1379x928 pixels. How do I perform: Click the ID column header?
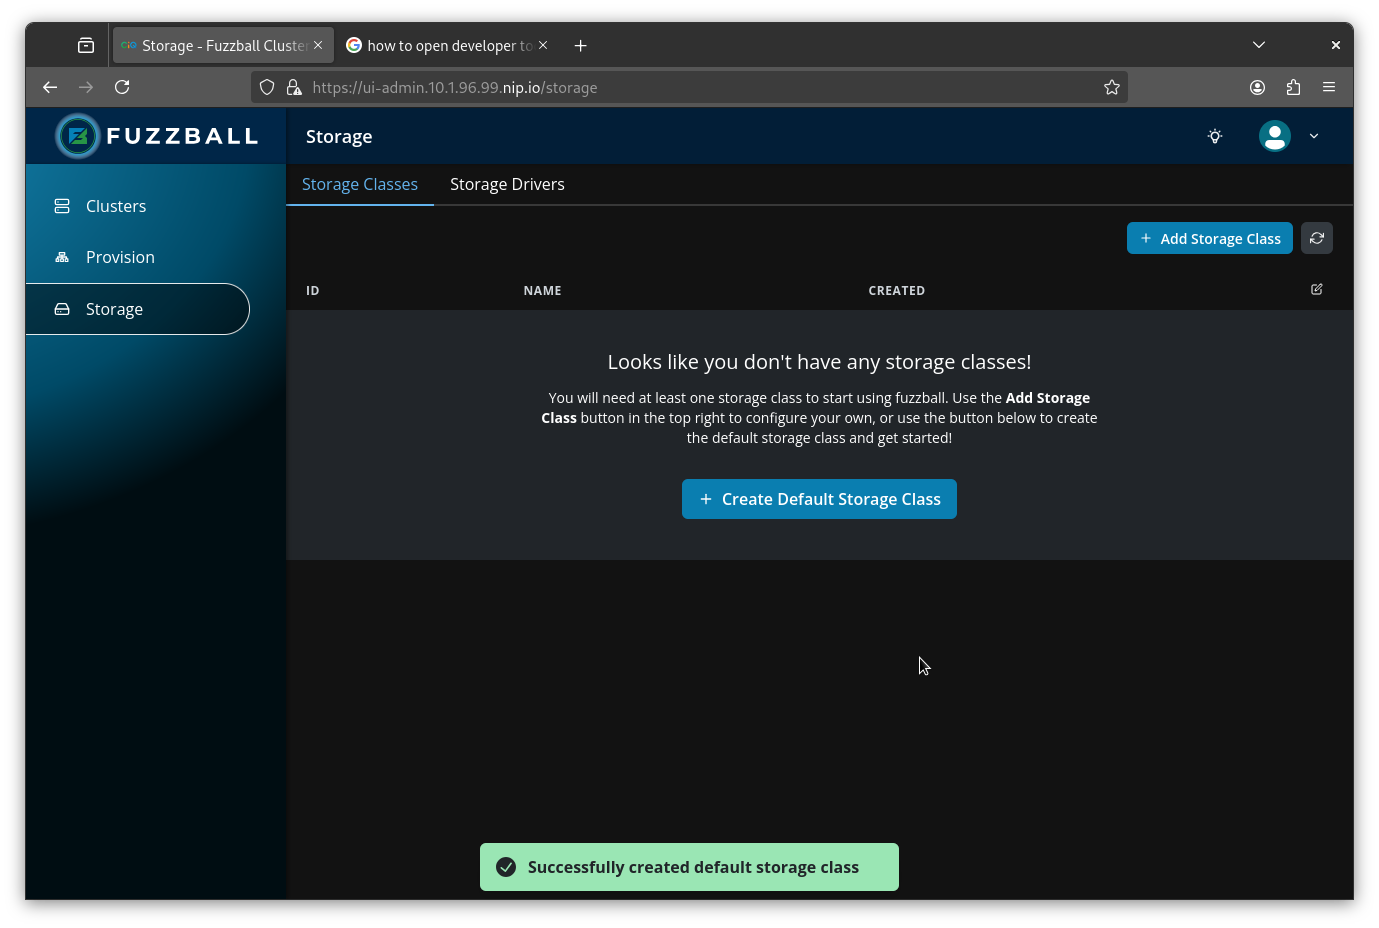(313, 290)
